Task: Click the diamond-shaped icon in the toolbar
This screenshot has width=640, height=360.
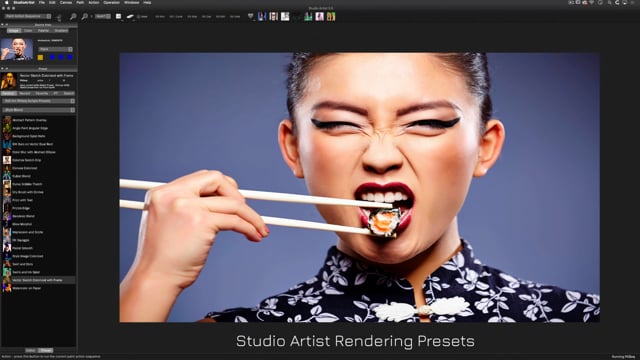Action: click(250, 16)
